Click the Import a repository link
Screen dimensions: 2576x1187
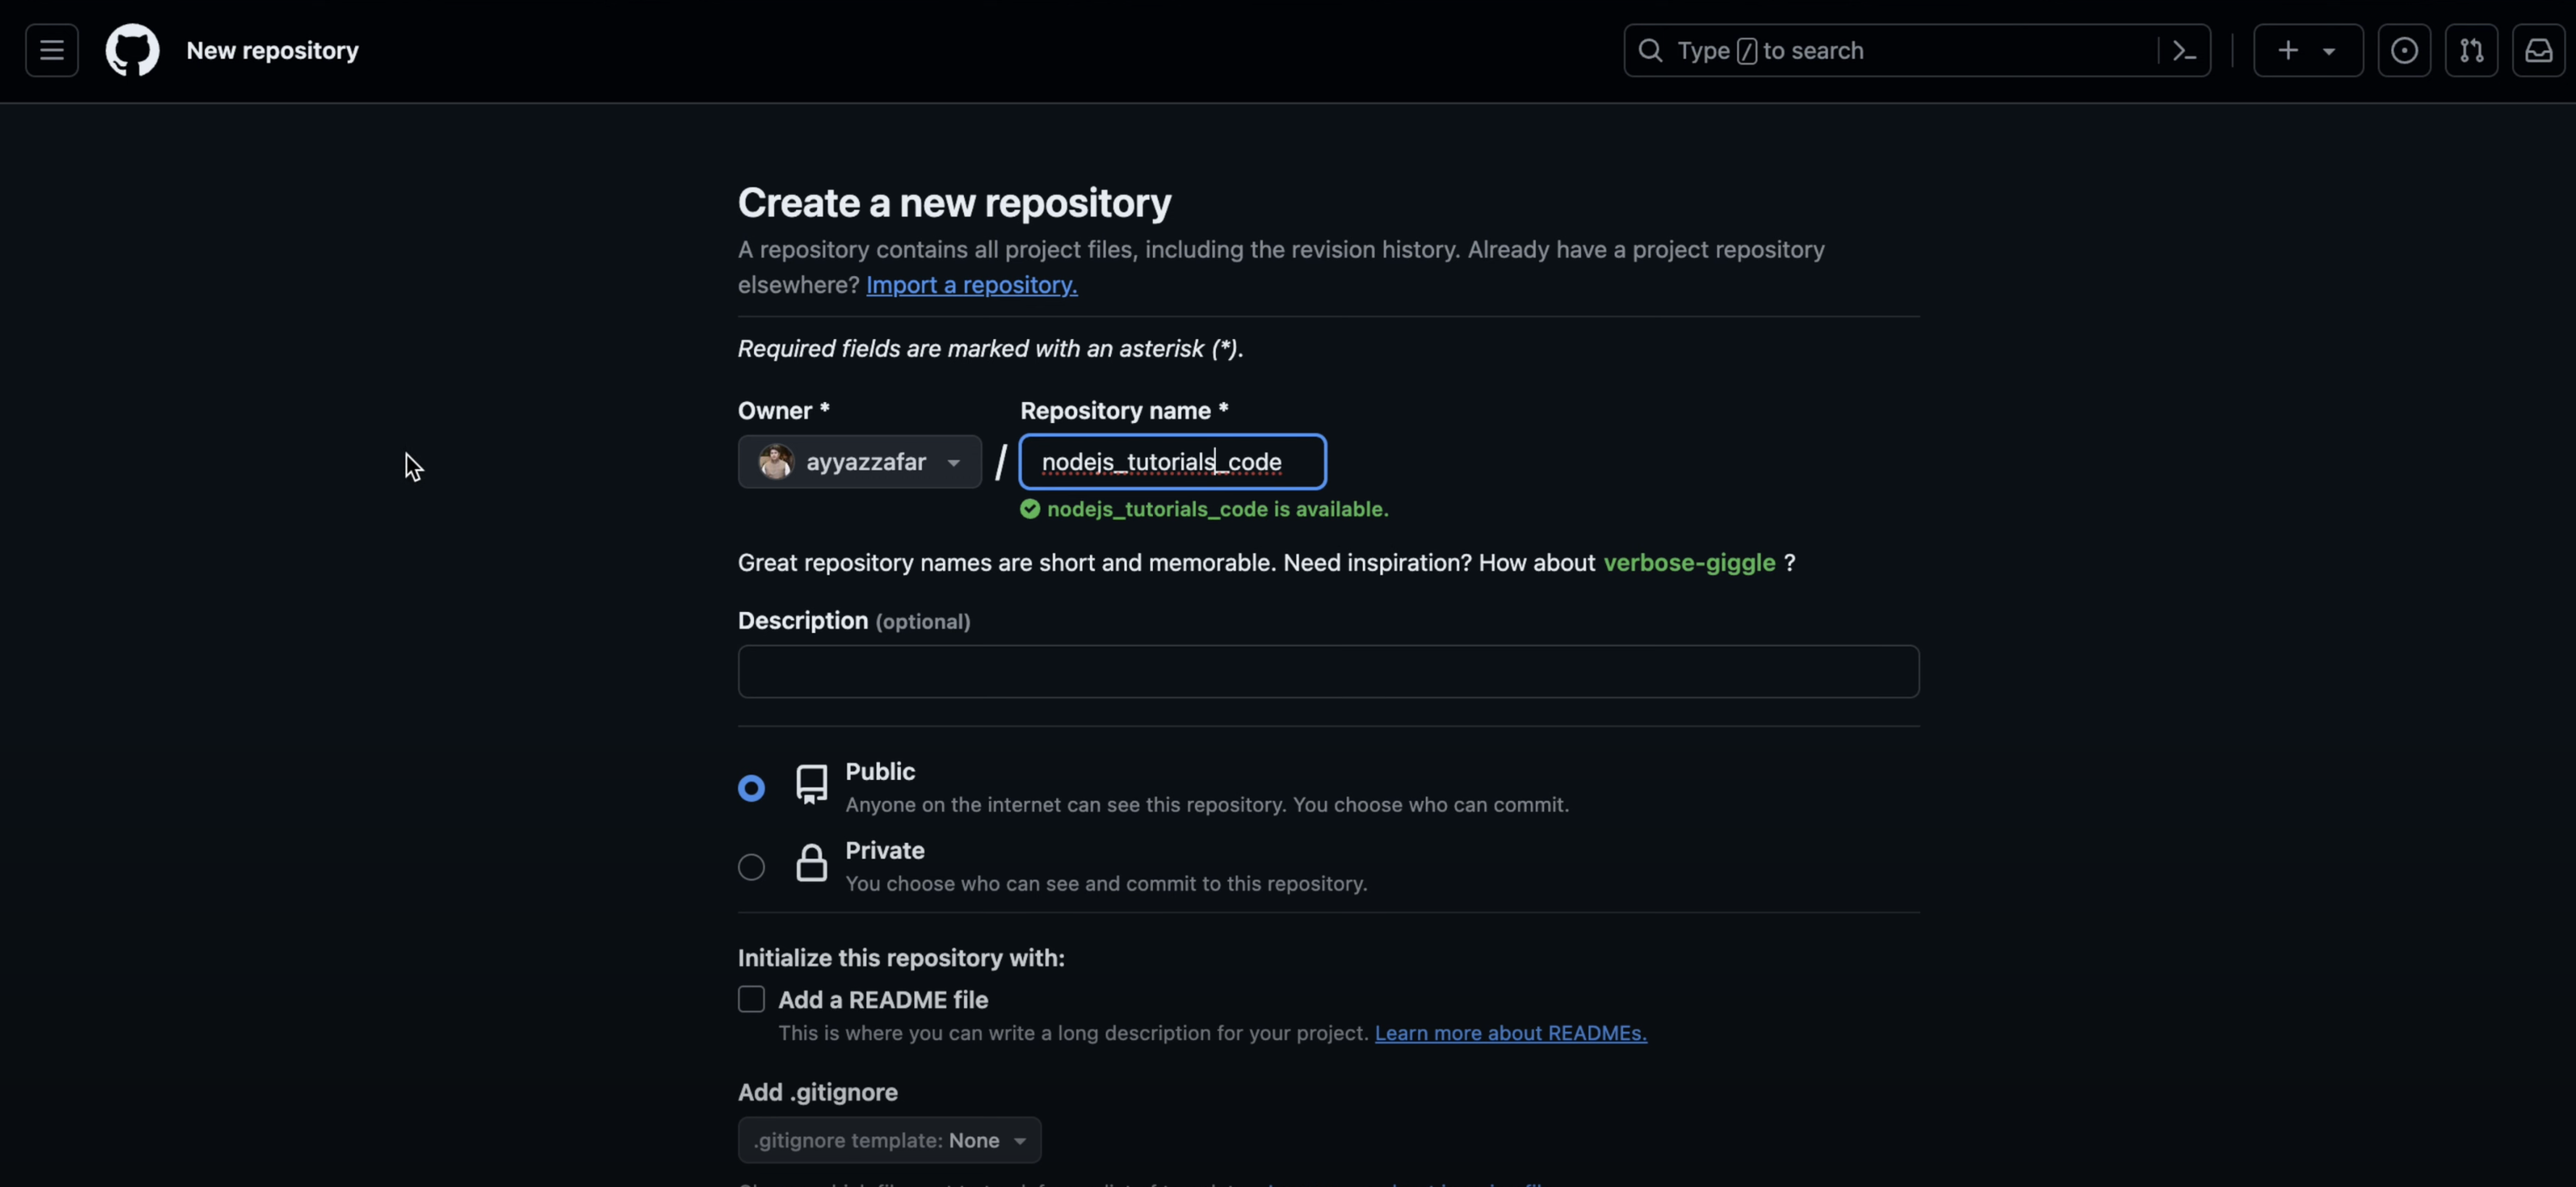[x=971, y=285]
